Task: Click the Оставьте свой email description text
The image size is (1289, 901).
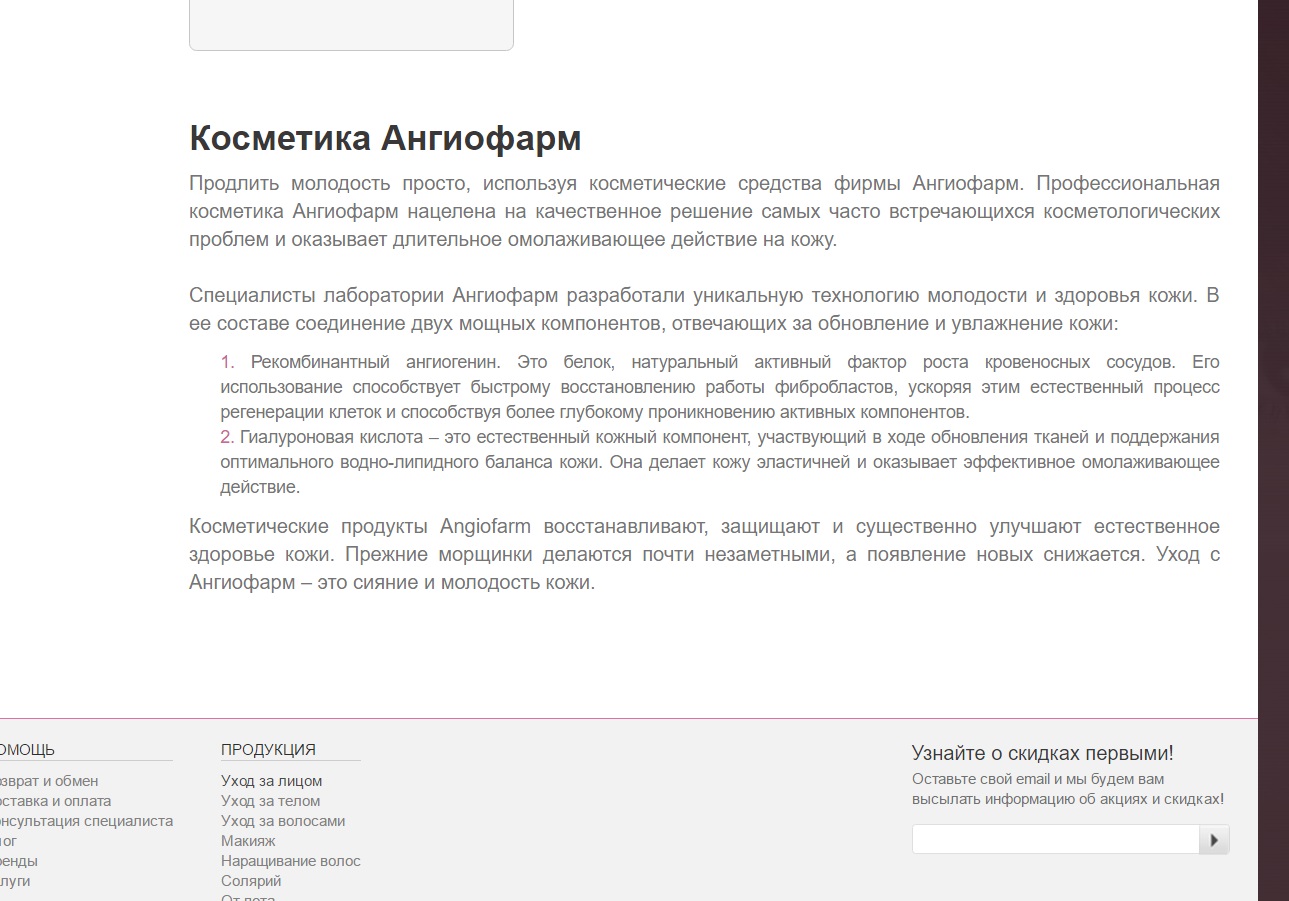Action: pos(1068,789)
